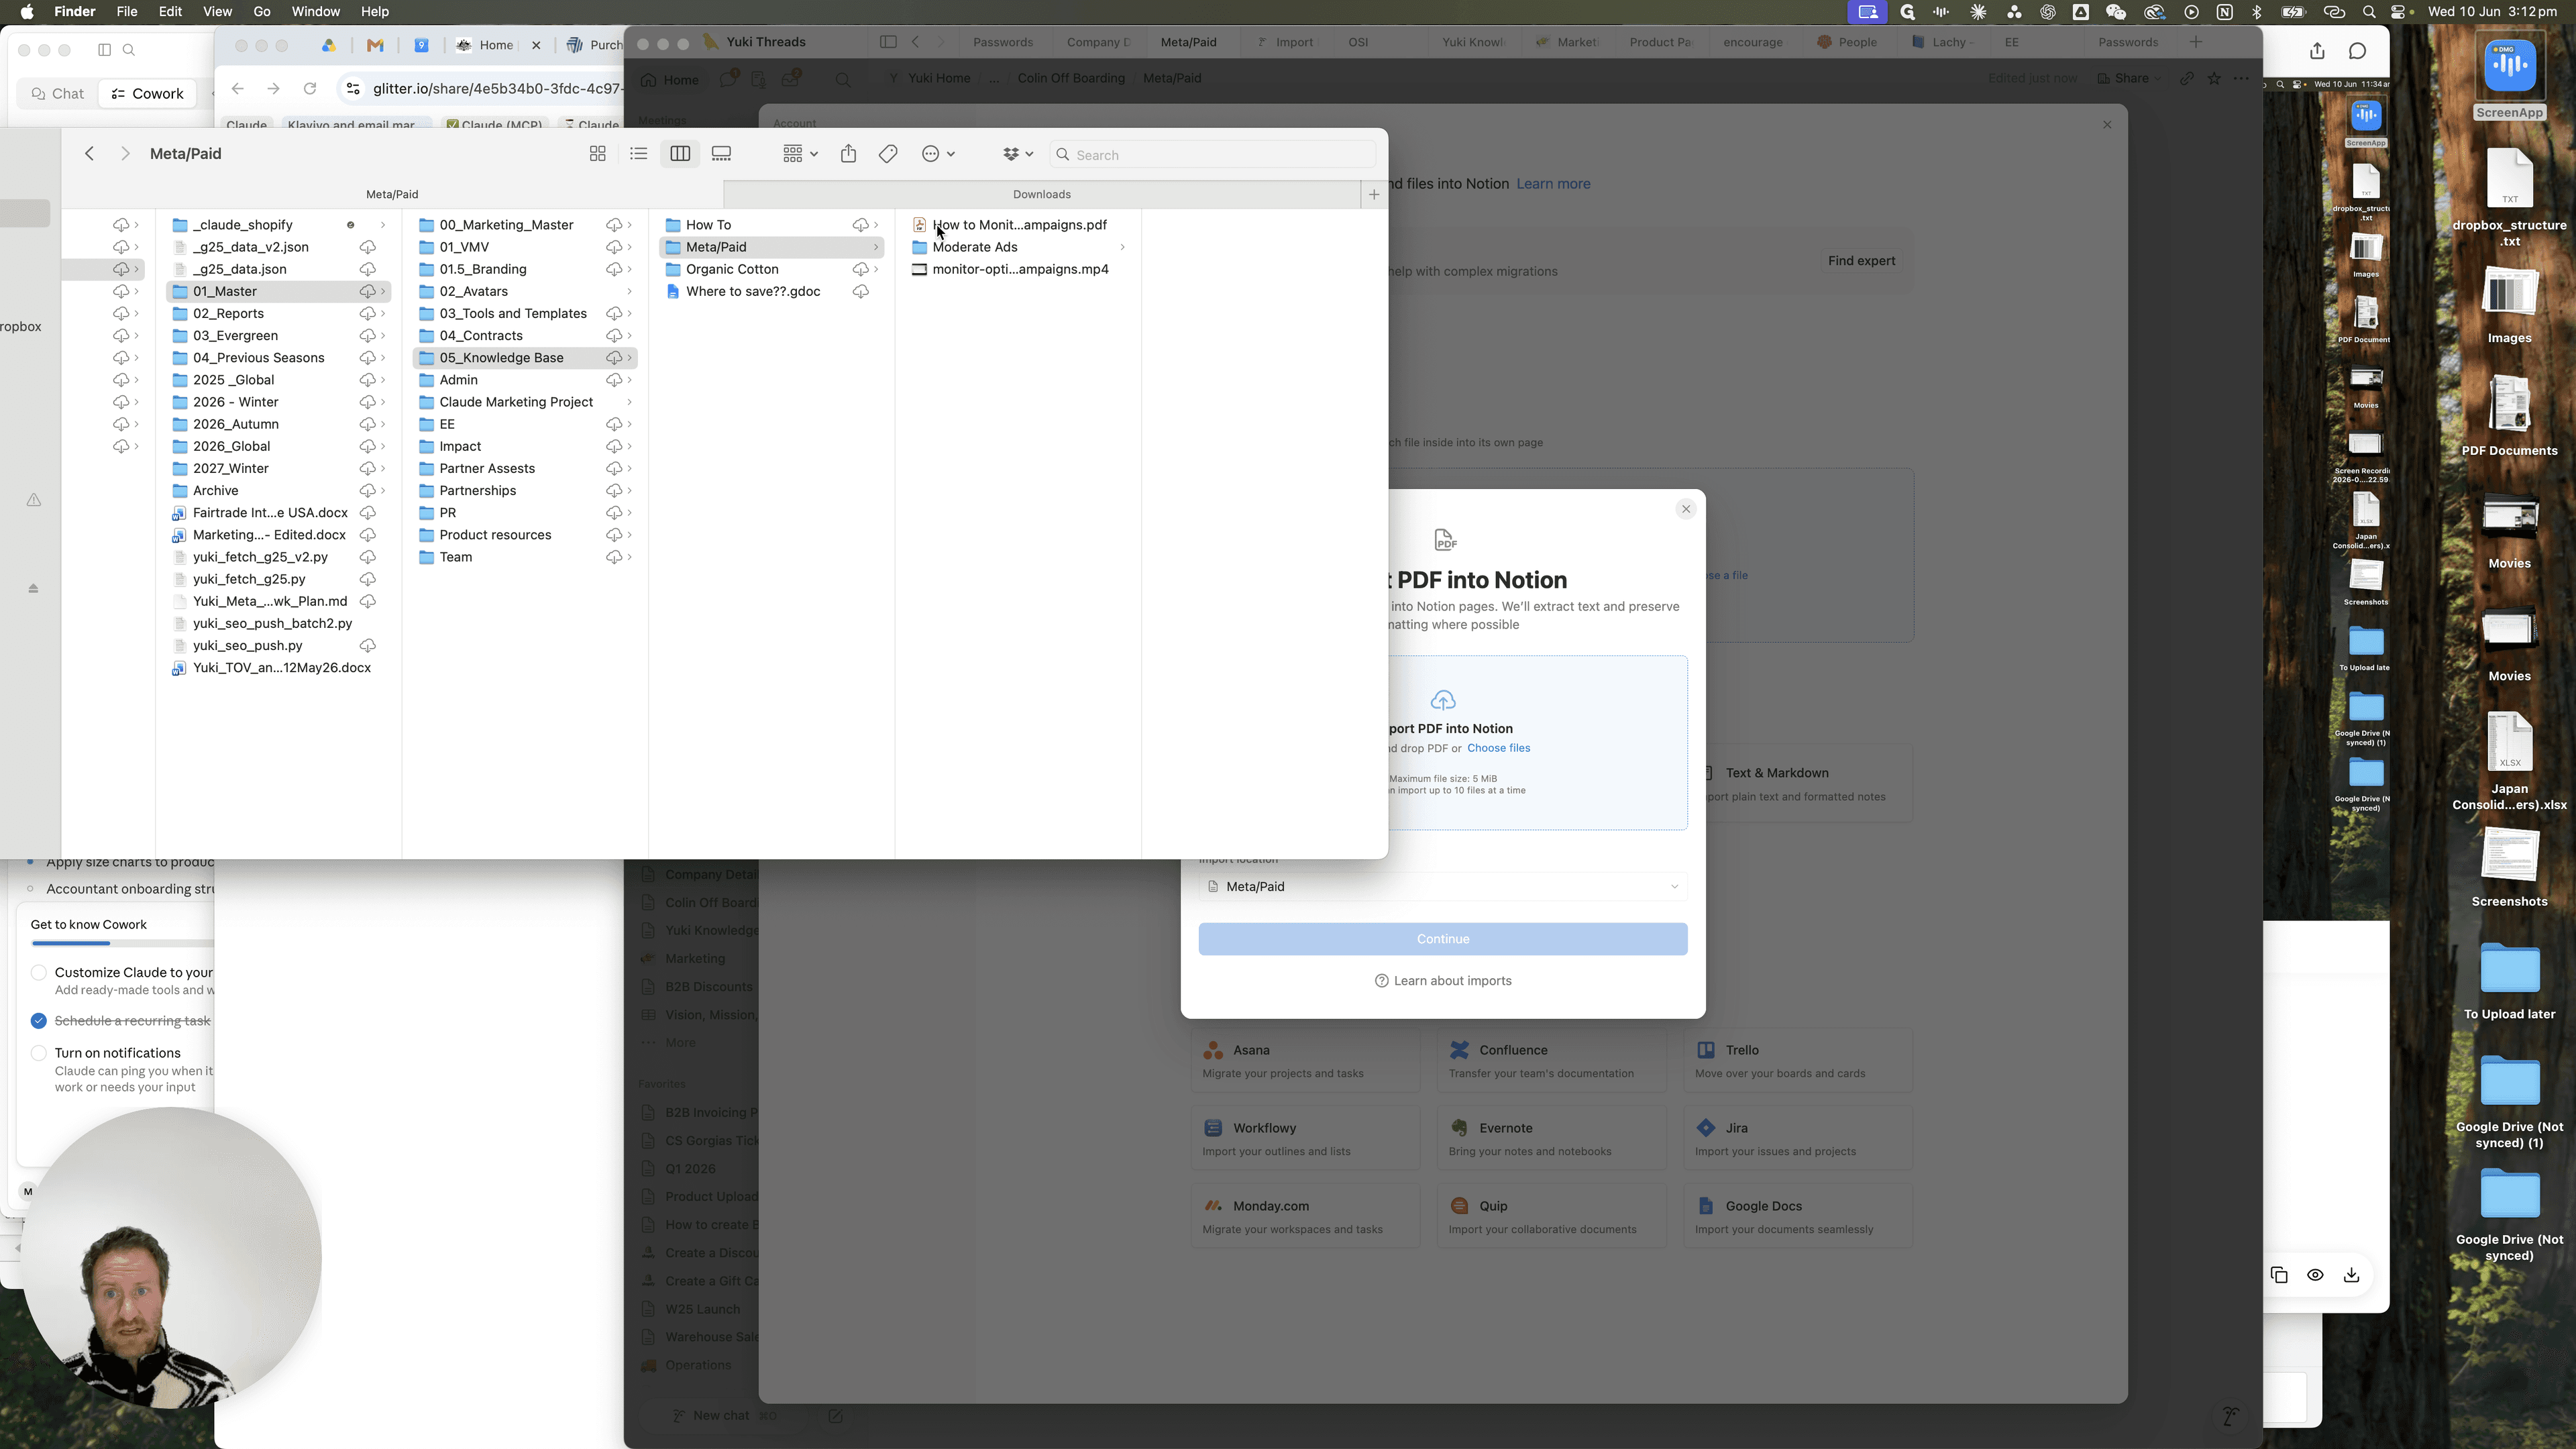Screen dimensions: 2576x1449
Task: Switch Finder to column view
Action: click(x=680, y=154)
